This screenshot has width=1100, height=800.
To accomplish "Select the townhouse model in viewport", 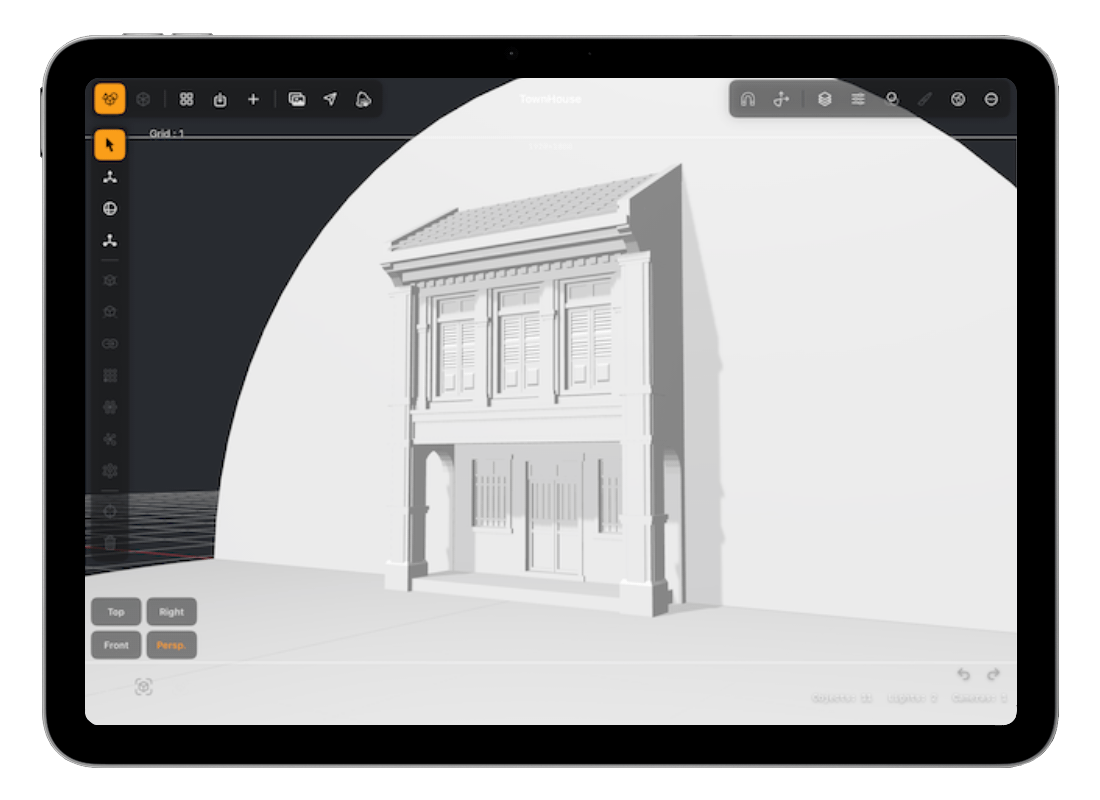I will tap(533, 393).
